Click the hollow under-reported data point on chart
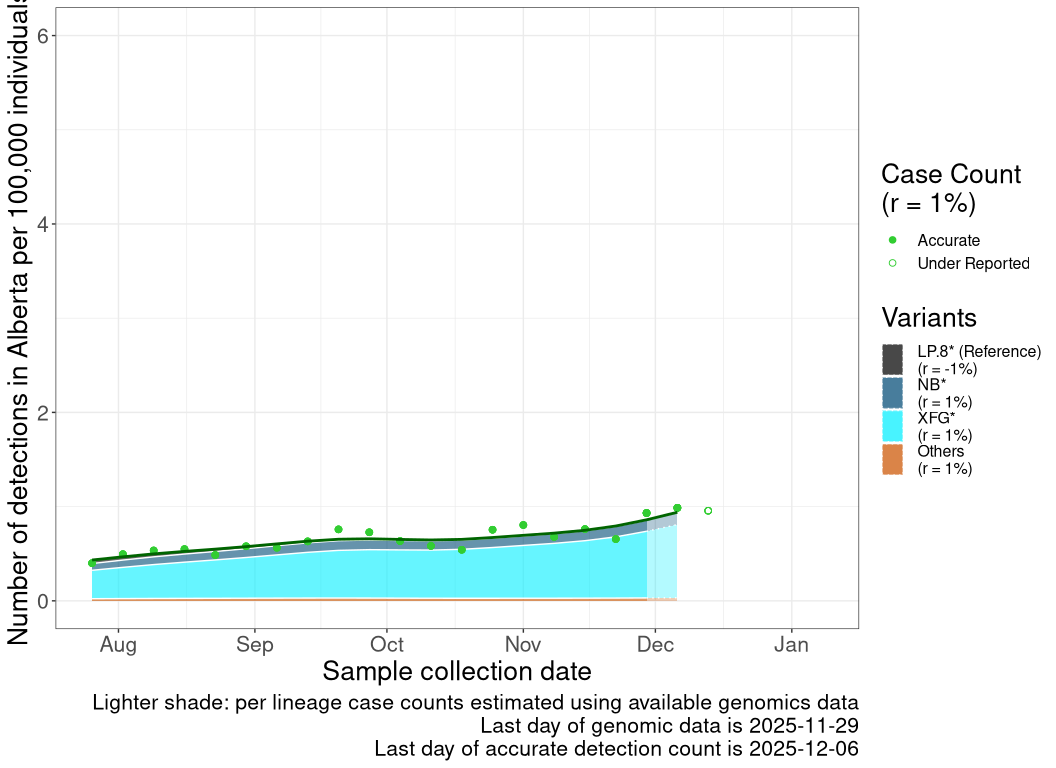1056x768 pixels. click(x=708, y=511)
